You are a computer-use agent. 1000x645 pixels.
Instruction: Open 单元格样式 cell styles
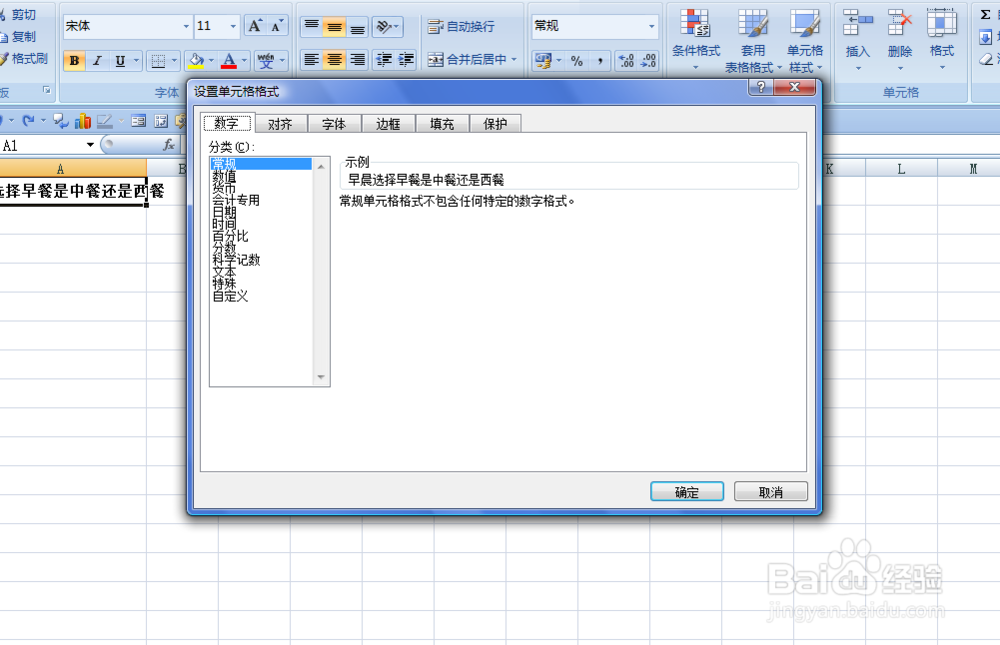point(805,40)
